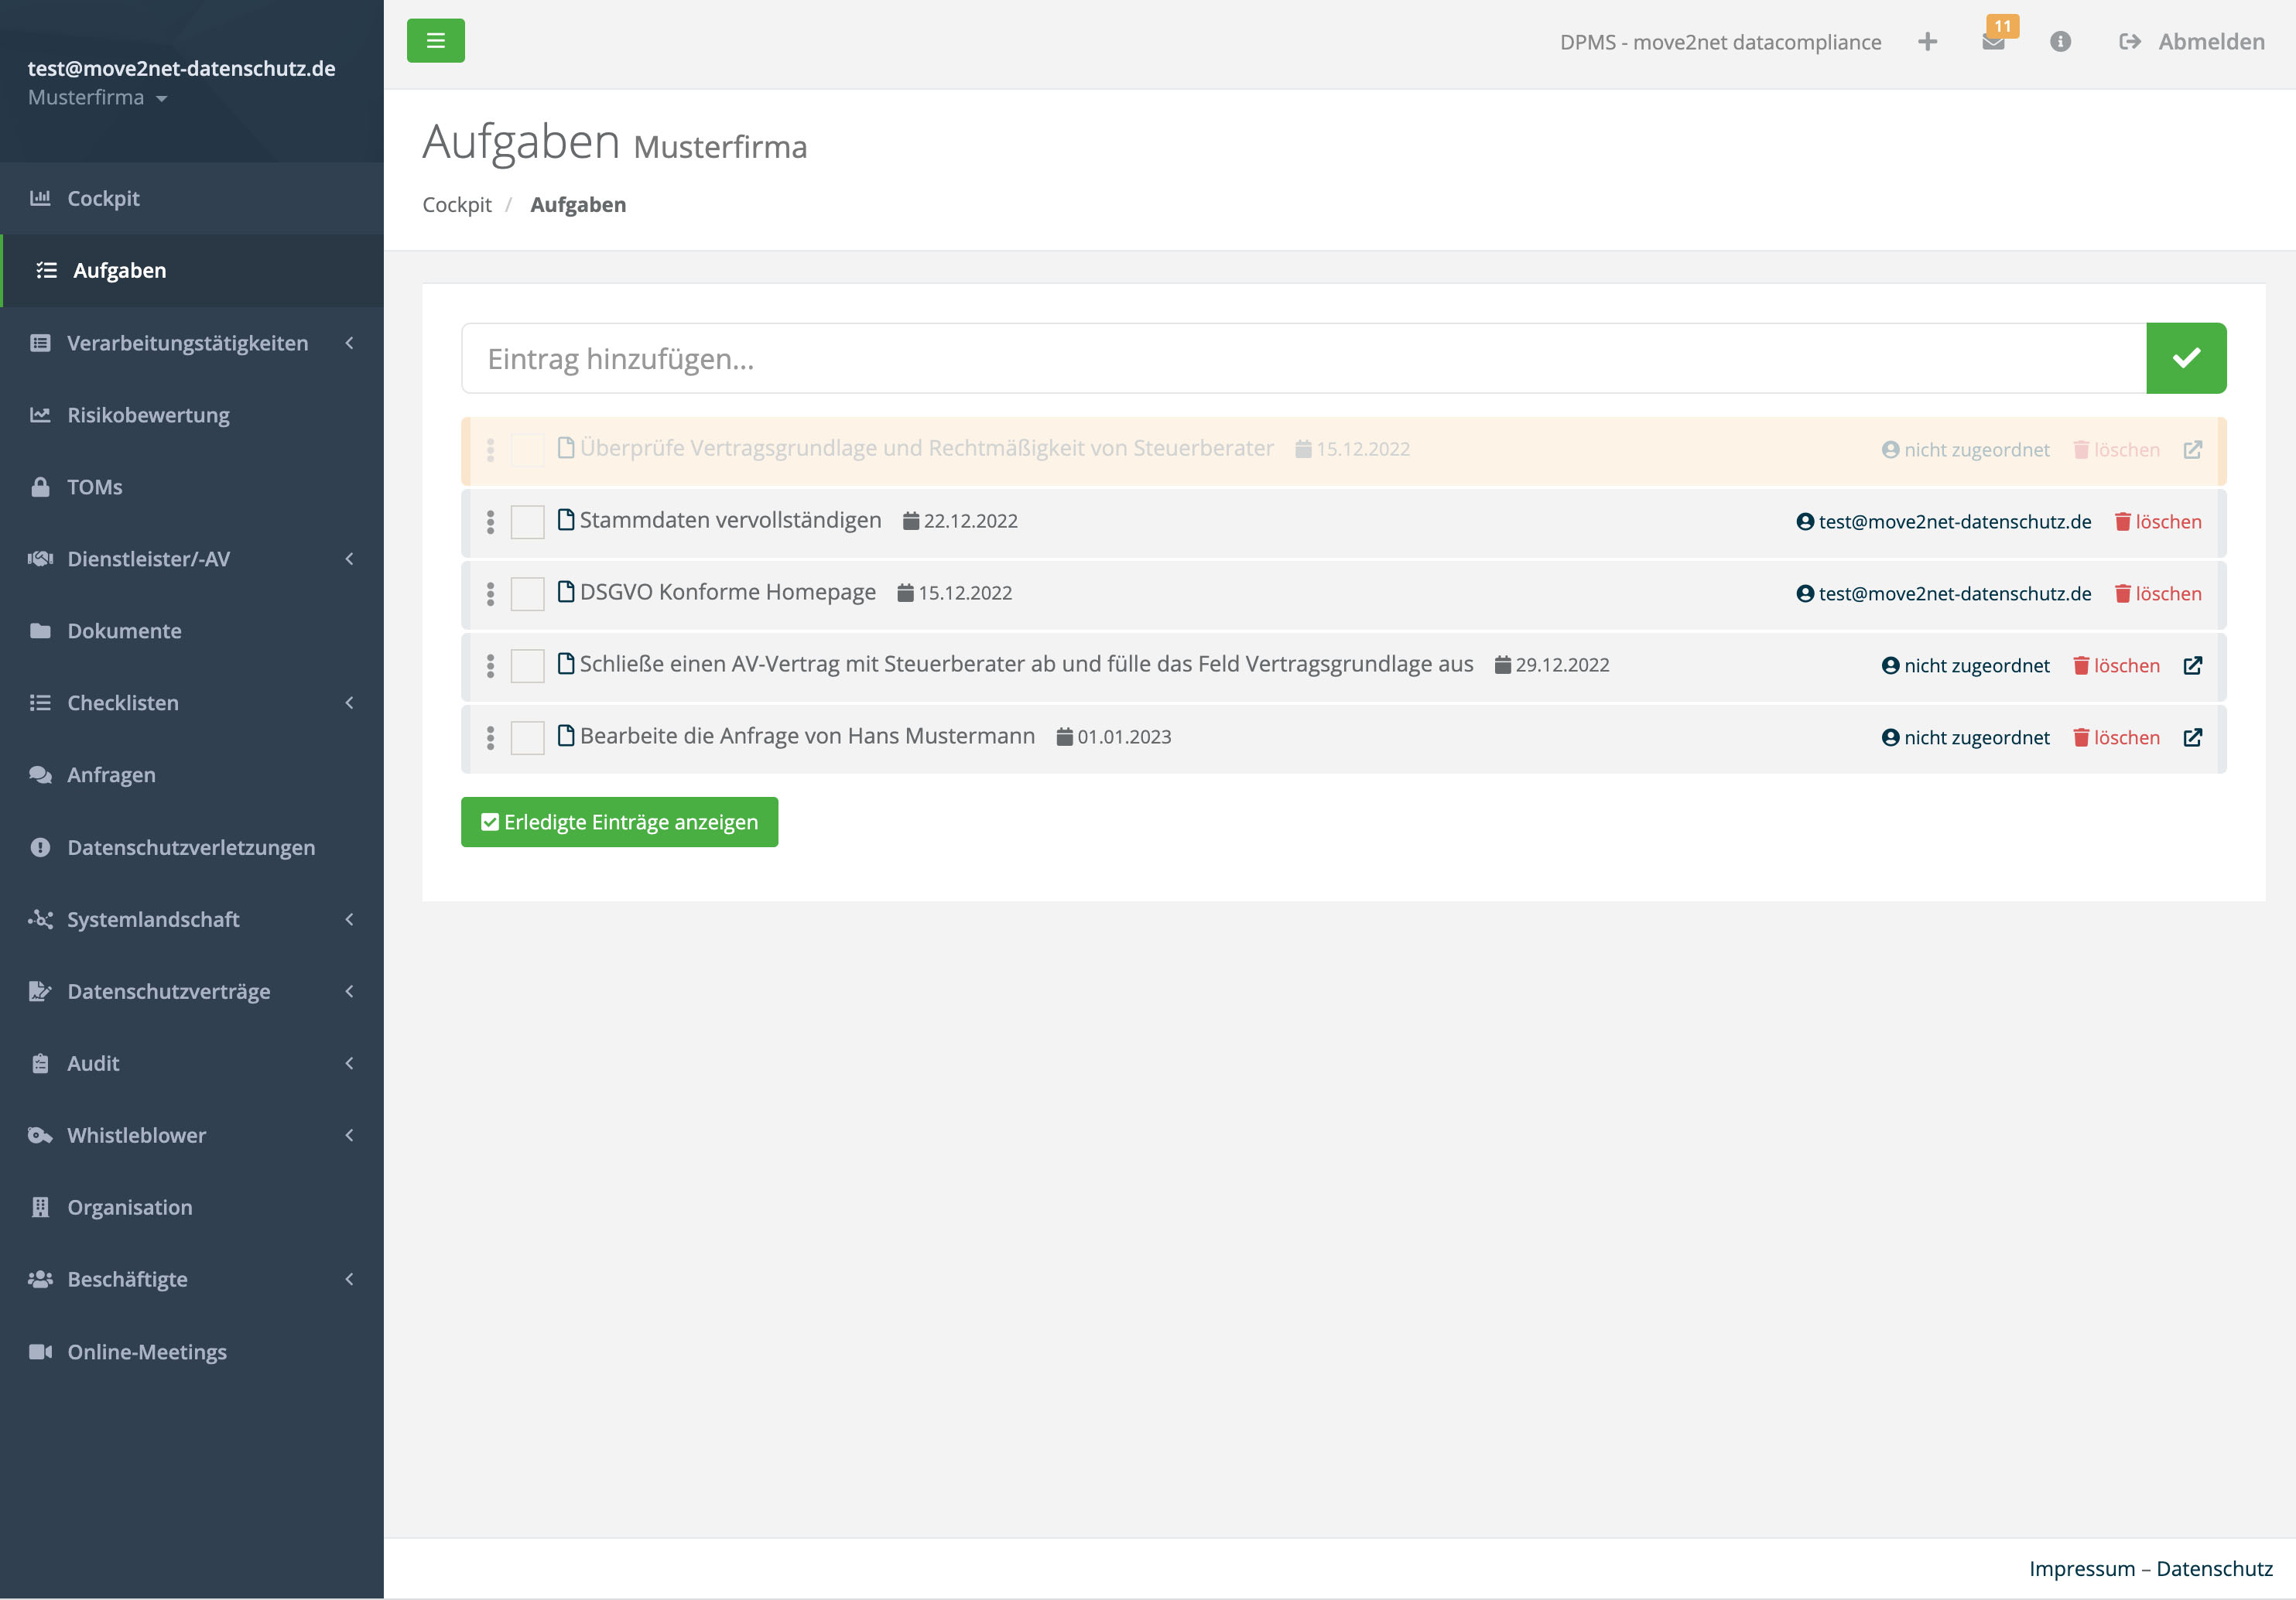Click calendar icon next to 22.12.2022

pos(911,521)
